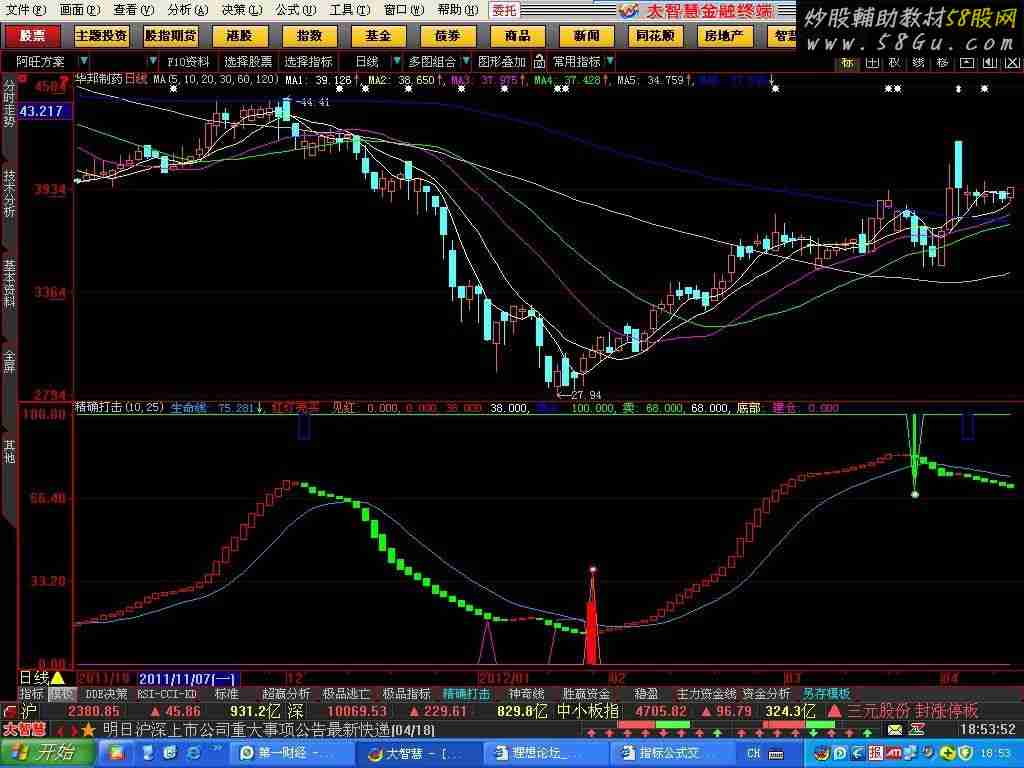This screenshot has width=1024, height=768.
Task: Open the 决策(L) menu
Action: (242, 10)
